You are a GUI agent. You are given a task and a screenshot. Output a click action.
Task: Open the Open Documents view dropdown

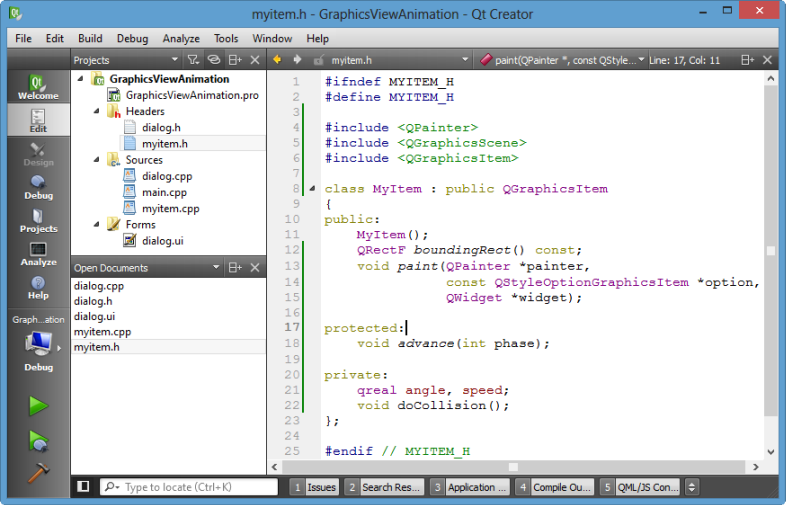pyautogui.click(x=216, y=267)
